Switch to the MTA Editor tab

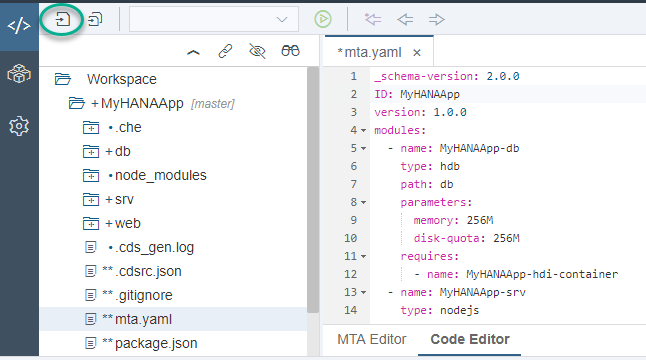click(372, 339)
